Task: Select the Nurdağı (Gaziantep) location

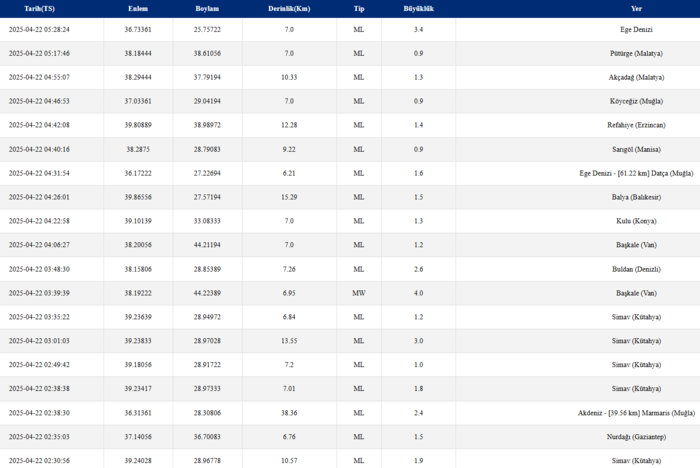Action: pyautogui.click(x=636, y=437)
